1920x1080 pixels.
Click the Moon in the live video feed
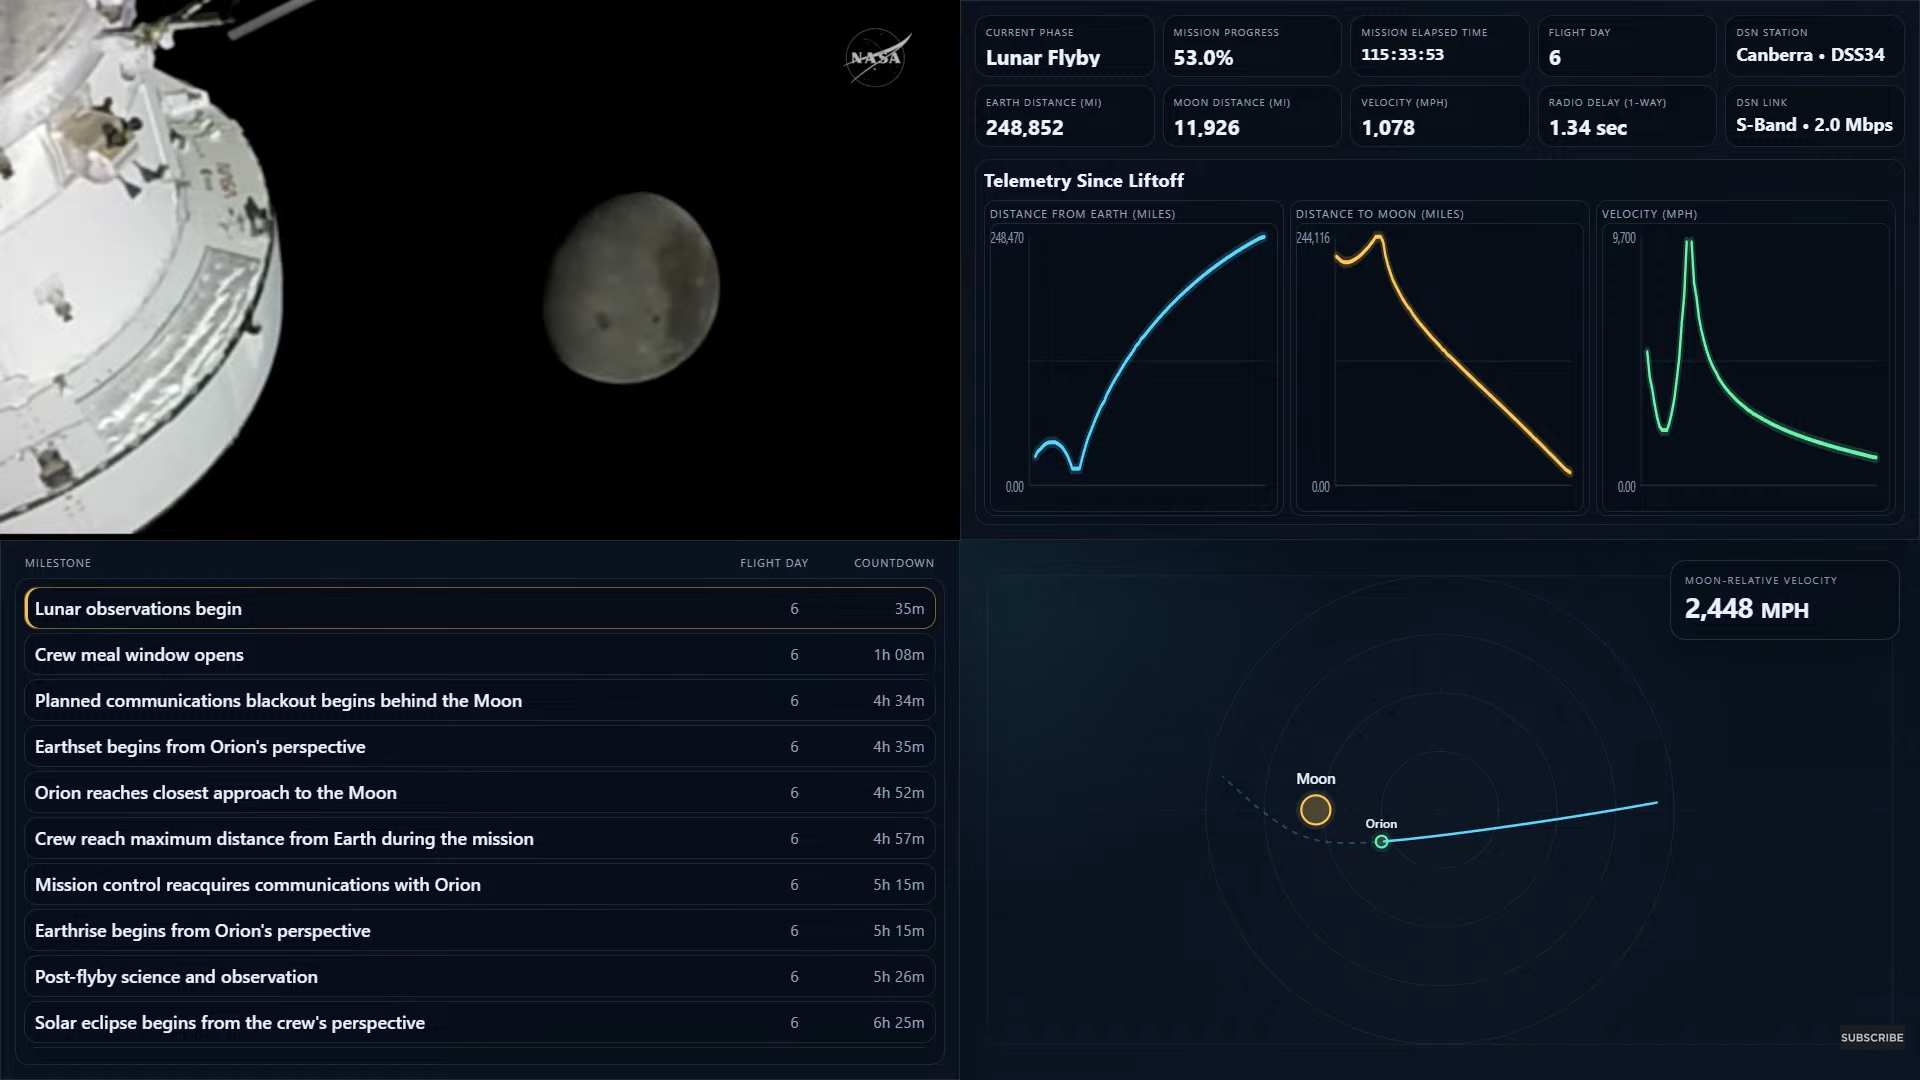point(632,288)
